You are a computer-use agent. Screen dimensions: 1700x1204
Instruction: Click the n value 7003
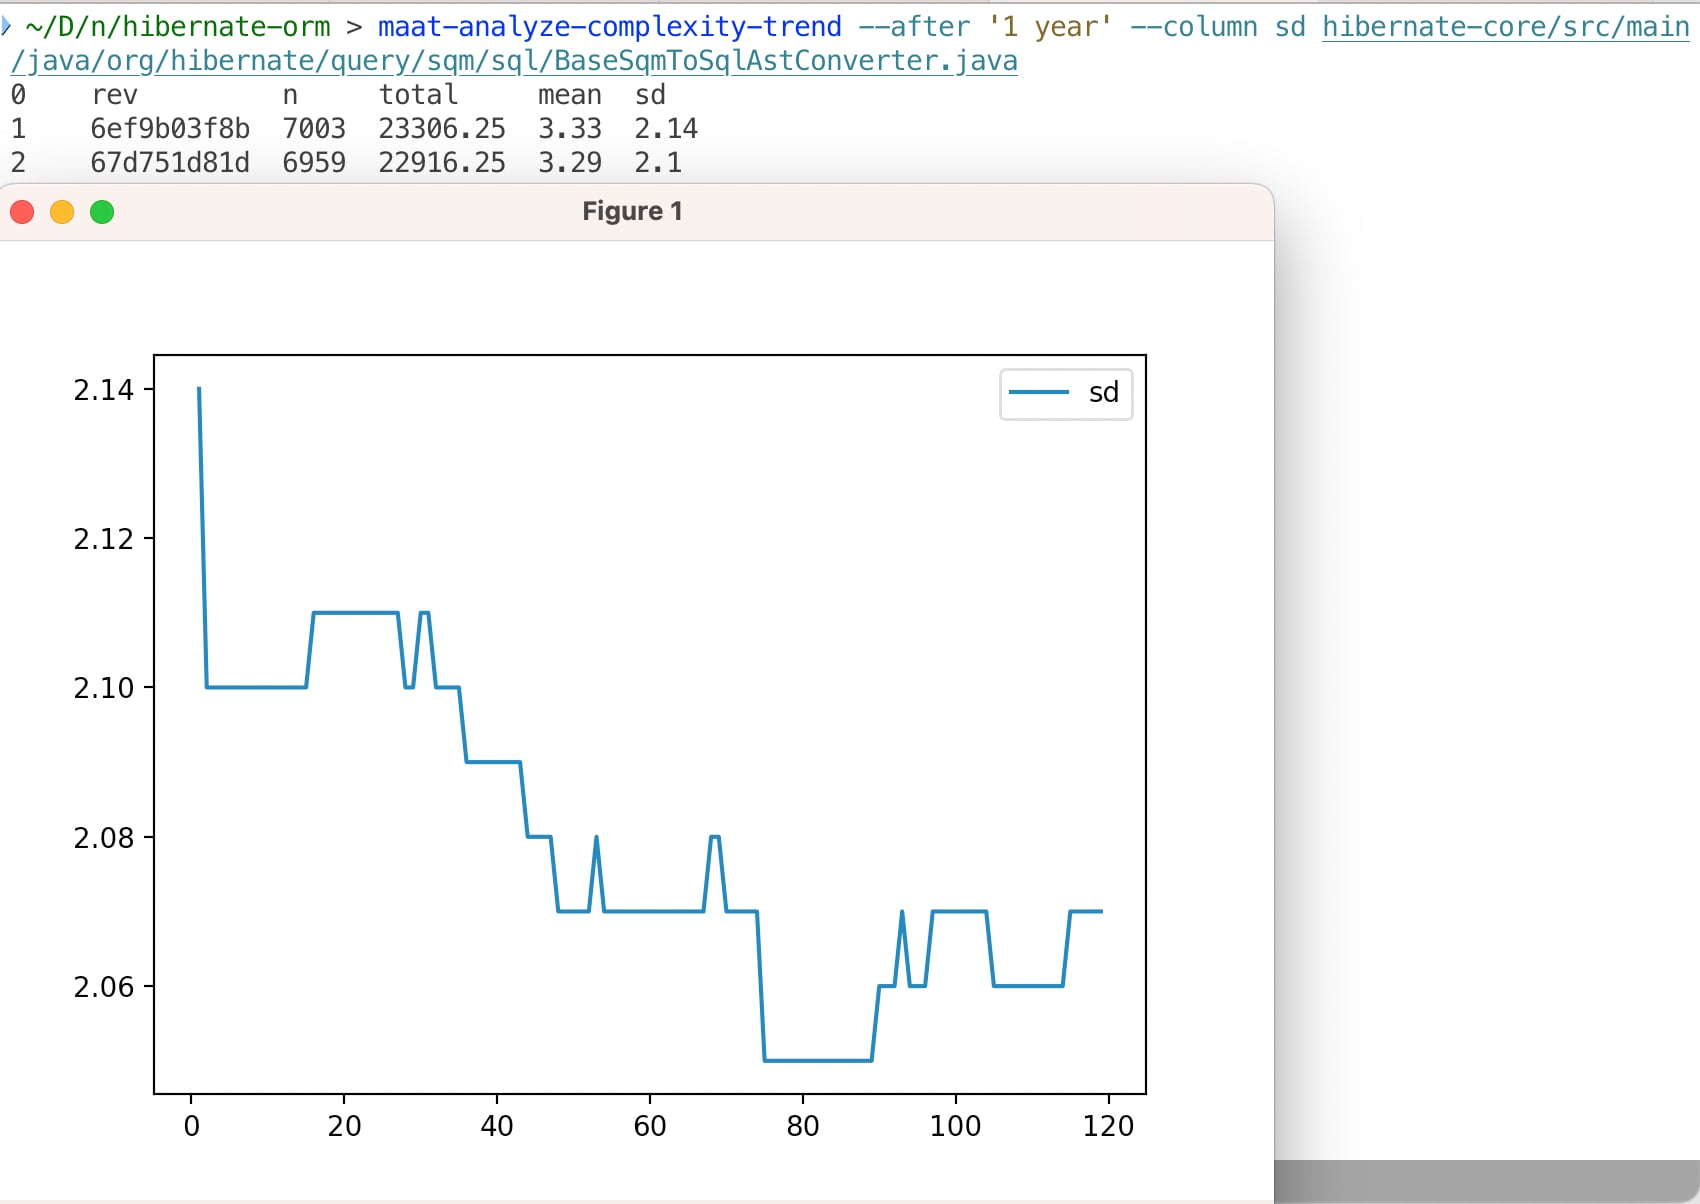point(314,129)
